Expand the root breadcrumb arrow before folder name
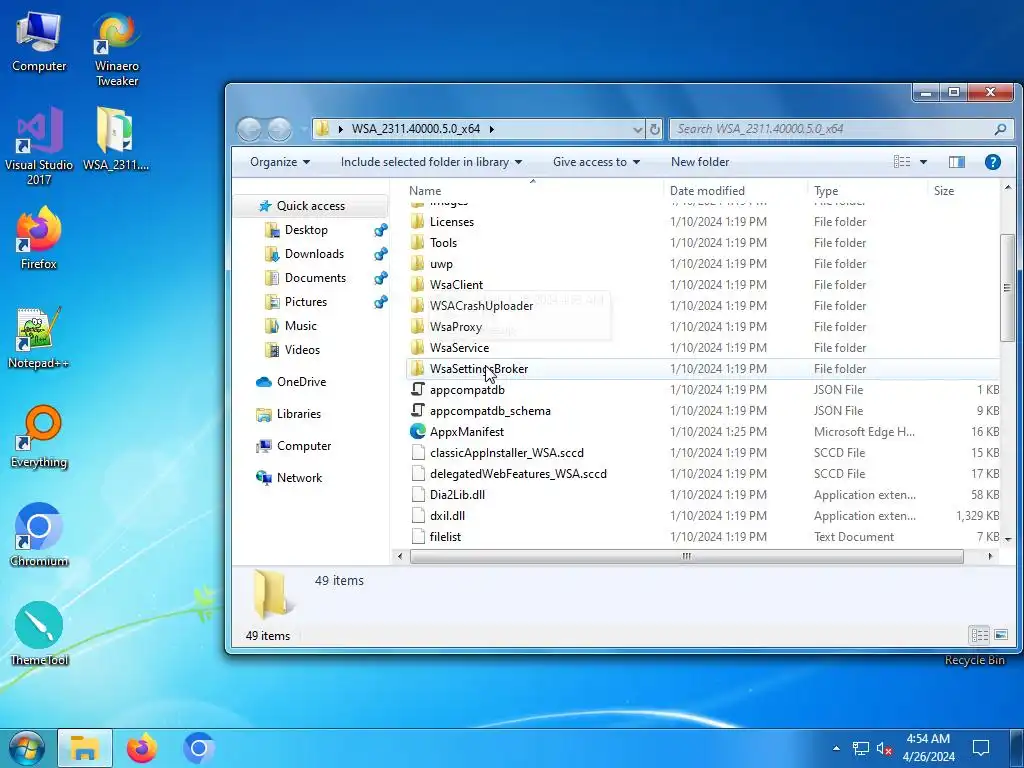Viewport: 1024px width, 768px height. [x=341, y=129]
